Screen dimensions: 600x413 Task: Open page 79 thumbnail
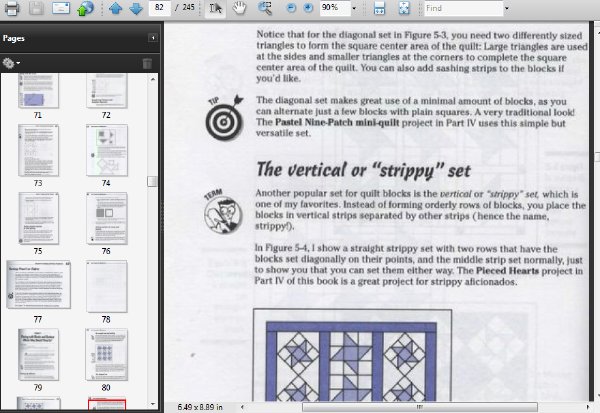click(x=38, y=354)
